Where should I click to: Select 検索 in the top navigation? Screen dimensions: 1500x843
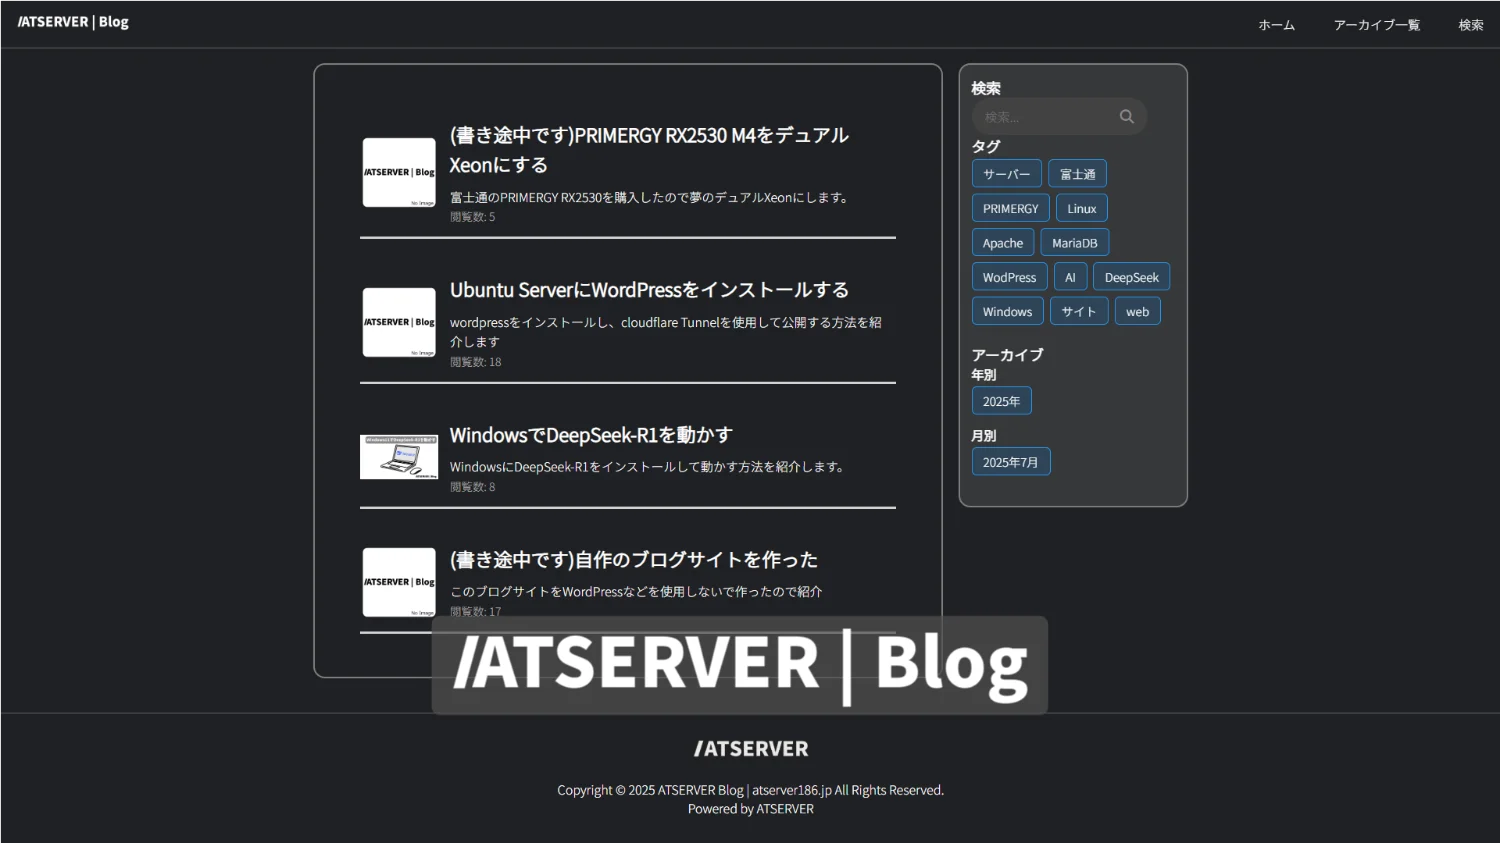point(1470,25)
